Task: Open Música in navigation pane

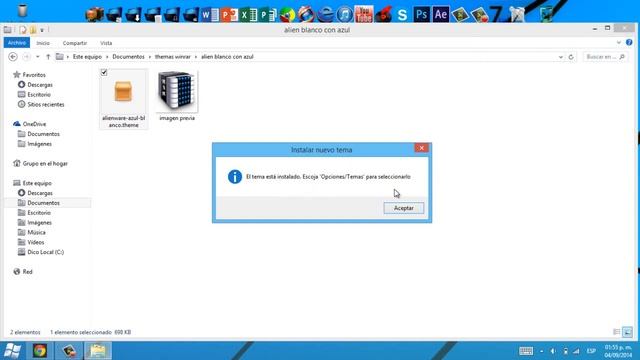Action: click(36, 232)
